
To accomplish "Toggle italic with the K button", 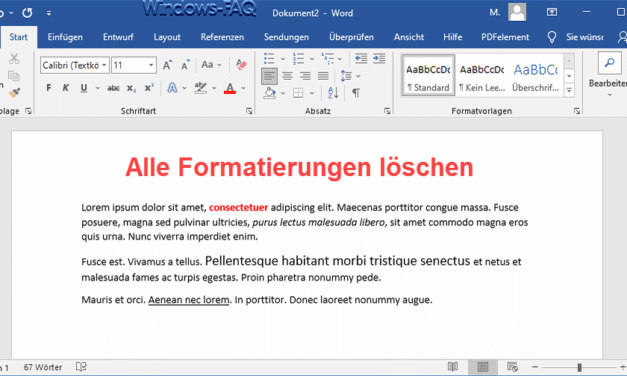I will tap(66, 88).
